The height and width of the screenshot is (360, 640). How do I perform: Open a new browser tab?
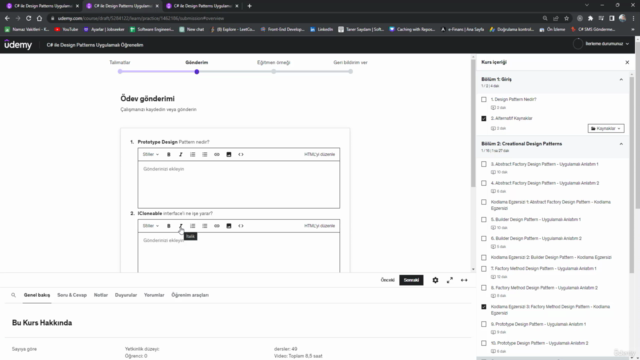(x=249, y=6)
